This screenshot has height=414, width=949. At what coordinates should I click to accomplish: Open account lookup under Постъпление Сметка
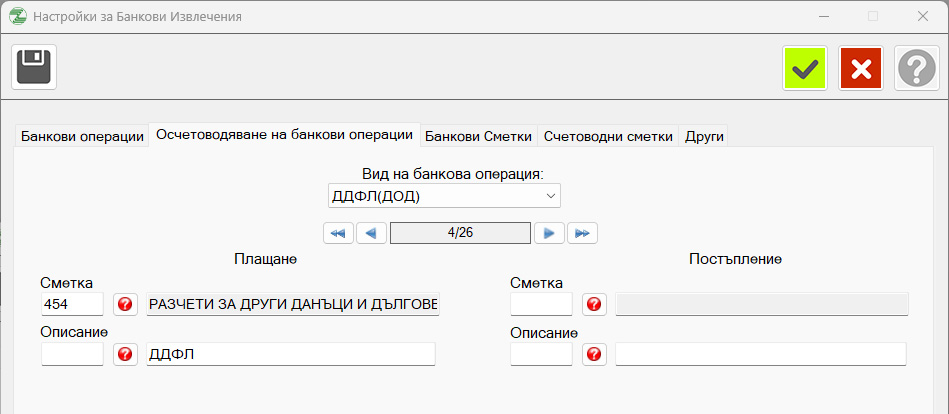[x=594, y=304]
